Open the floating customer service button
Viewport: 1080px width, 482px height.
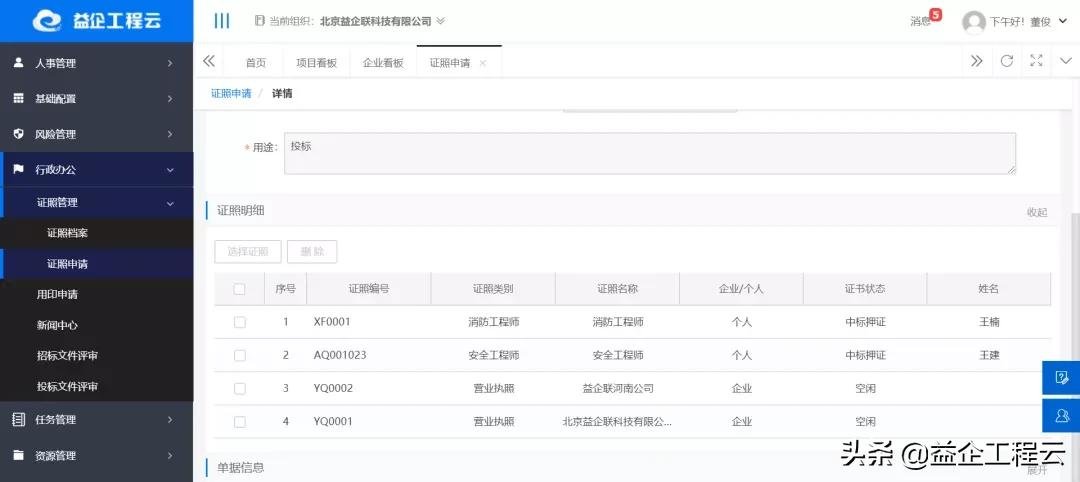pos(1061,415)
